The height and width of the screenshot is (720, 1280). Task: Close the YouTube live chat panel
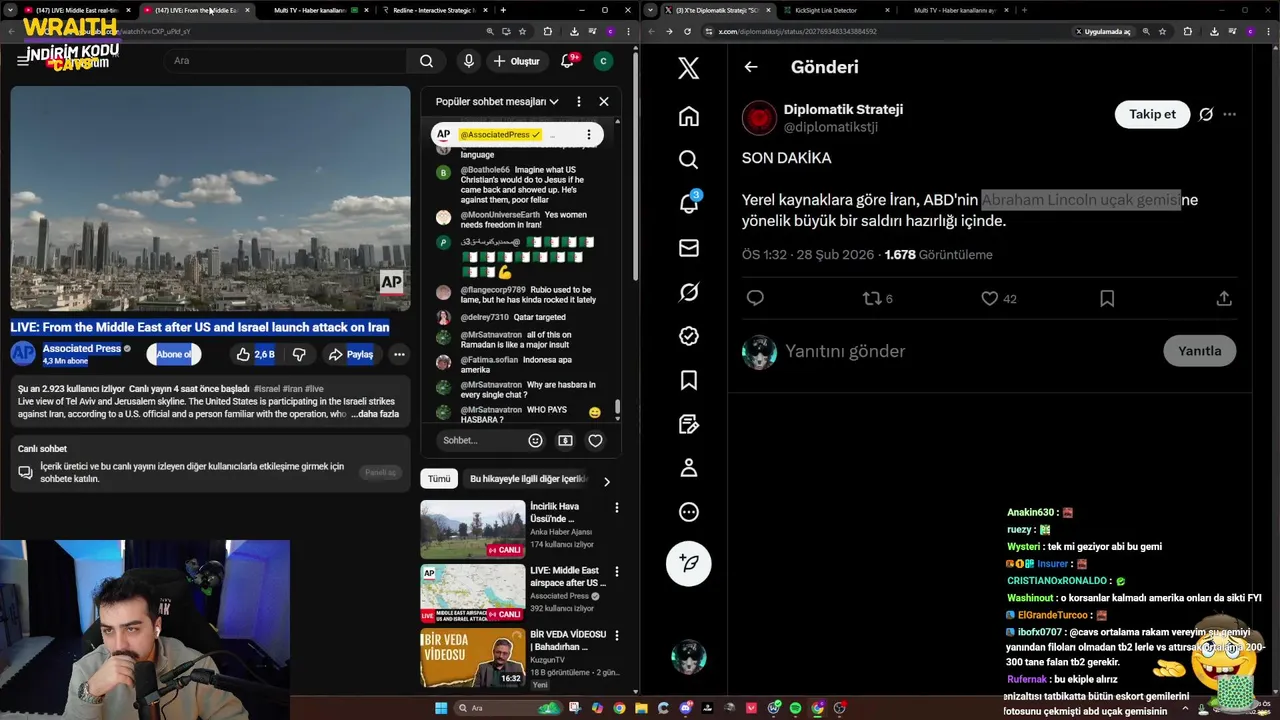tap(604, 101)
